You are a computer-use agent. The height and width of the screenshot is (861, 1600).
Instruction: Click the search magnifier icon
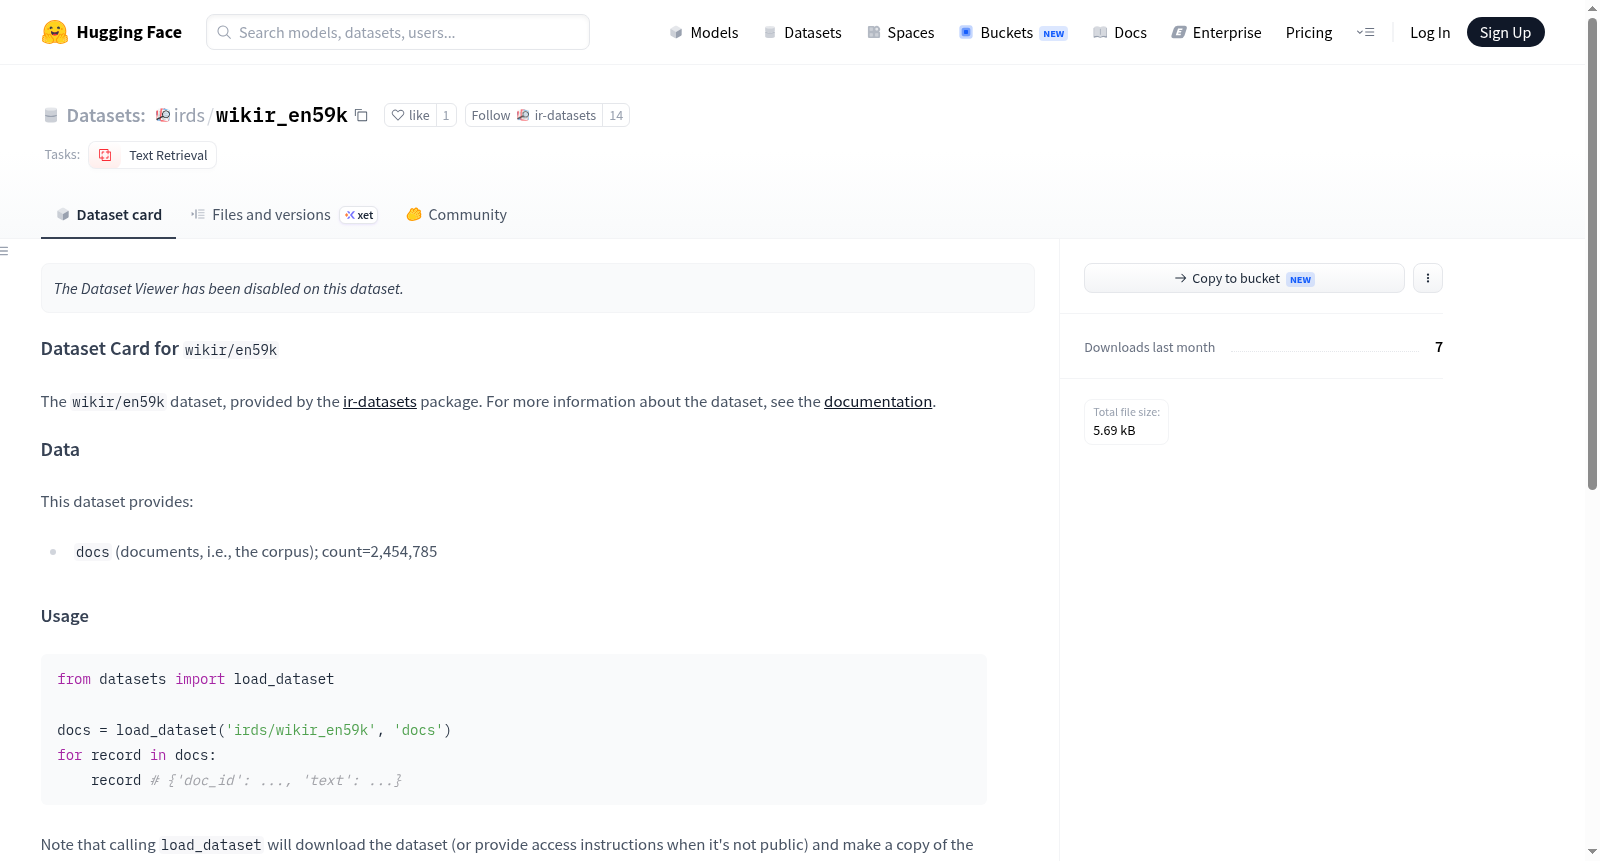224,32
